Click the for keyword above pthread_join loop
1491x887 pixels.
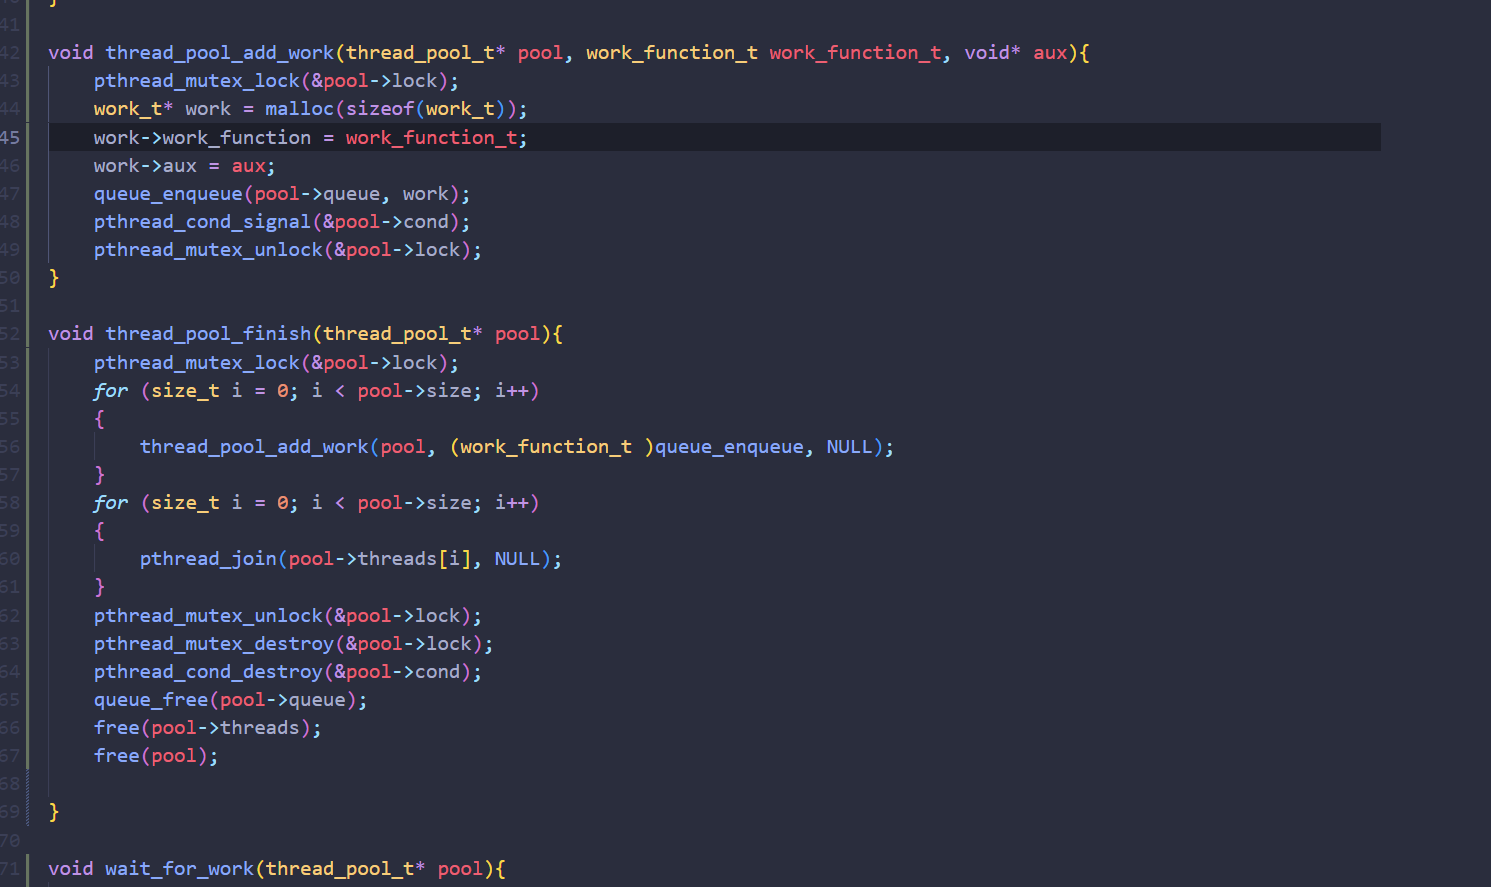tap(110, 503)
